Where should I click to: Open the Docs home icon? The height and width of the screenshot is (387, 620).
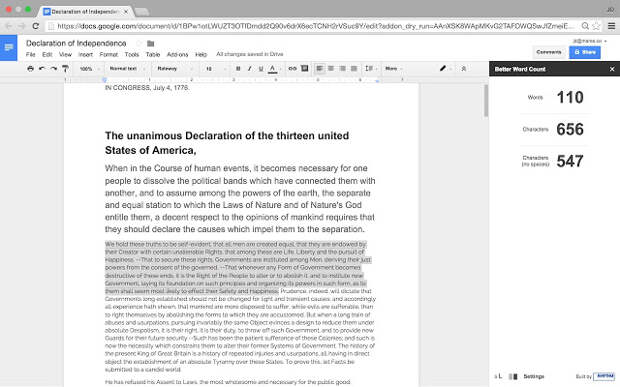click(8, 48)
